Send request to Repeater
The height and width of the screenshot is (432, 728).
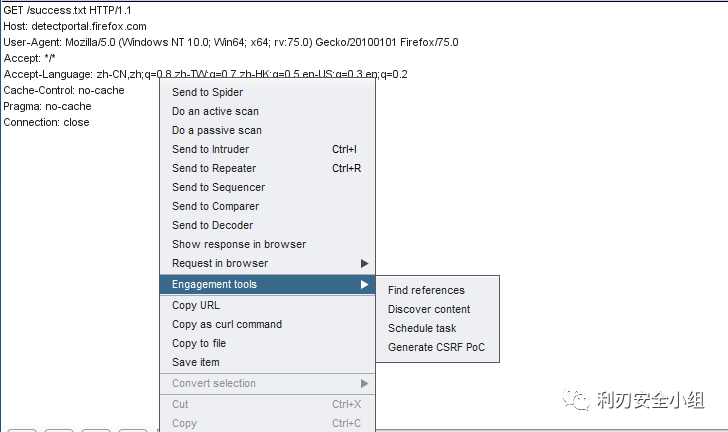(x=213, y=168)
